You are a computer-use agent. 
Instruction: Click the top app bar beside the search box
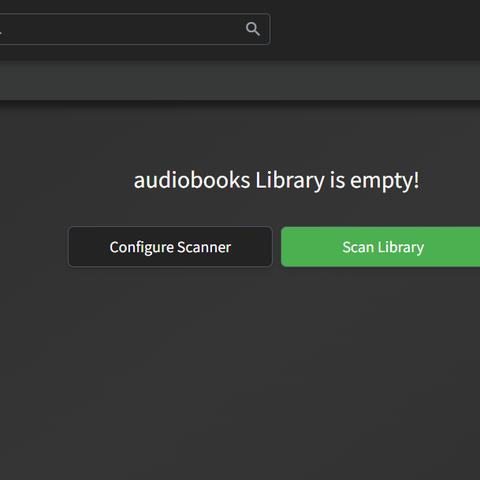(373, 30)
